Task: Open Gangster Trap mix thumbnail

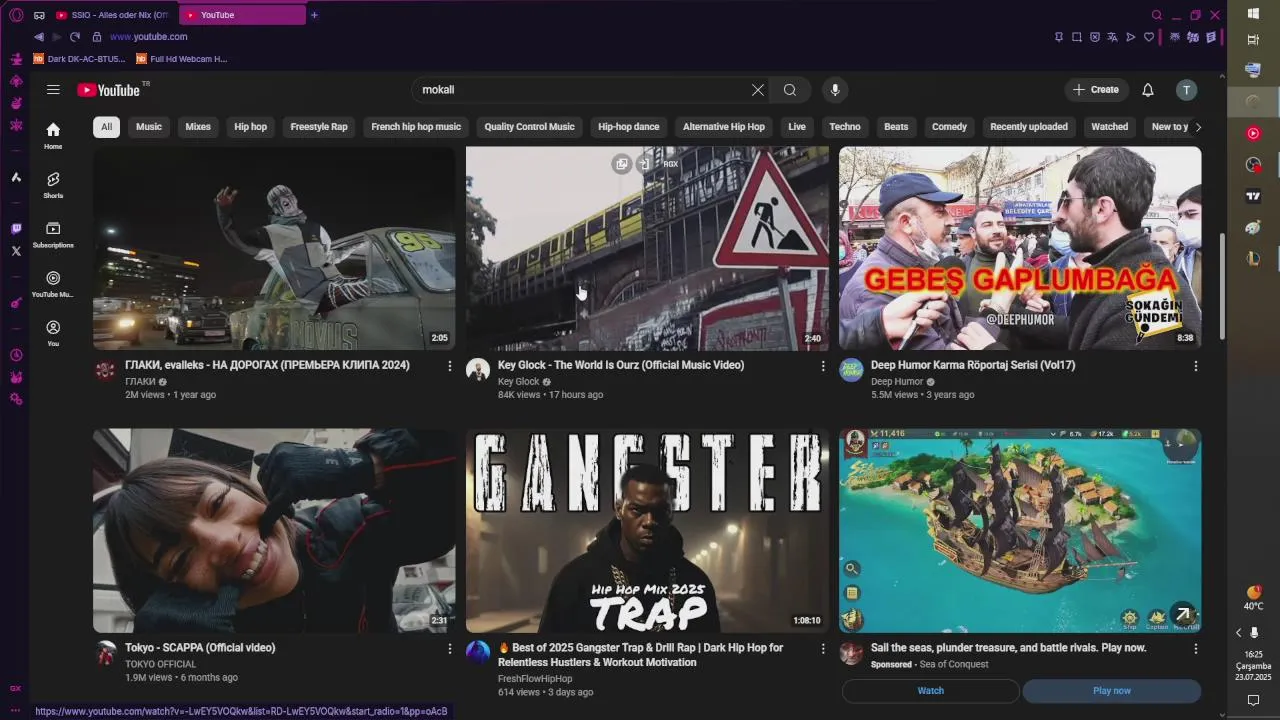Action: 647,531
